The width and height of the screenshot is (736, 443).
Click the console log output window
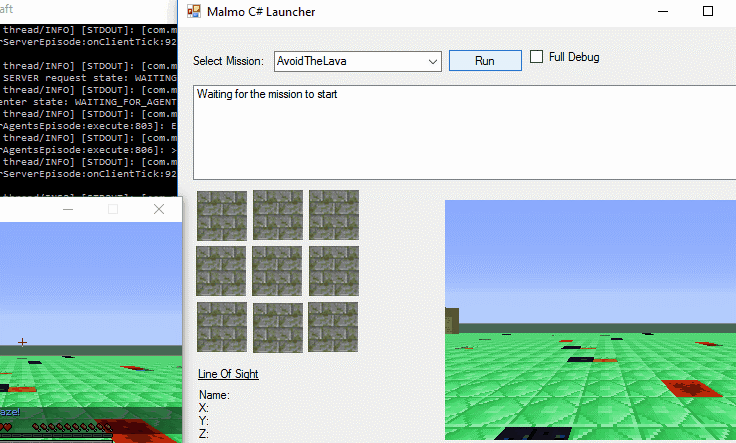tap(88, 110)
